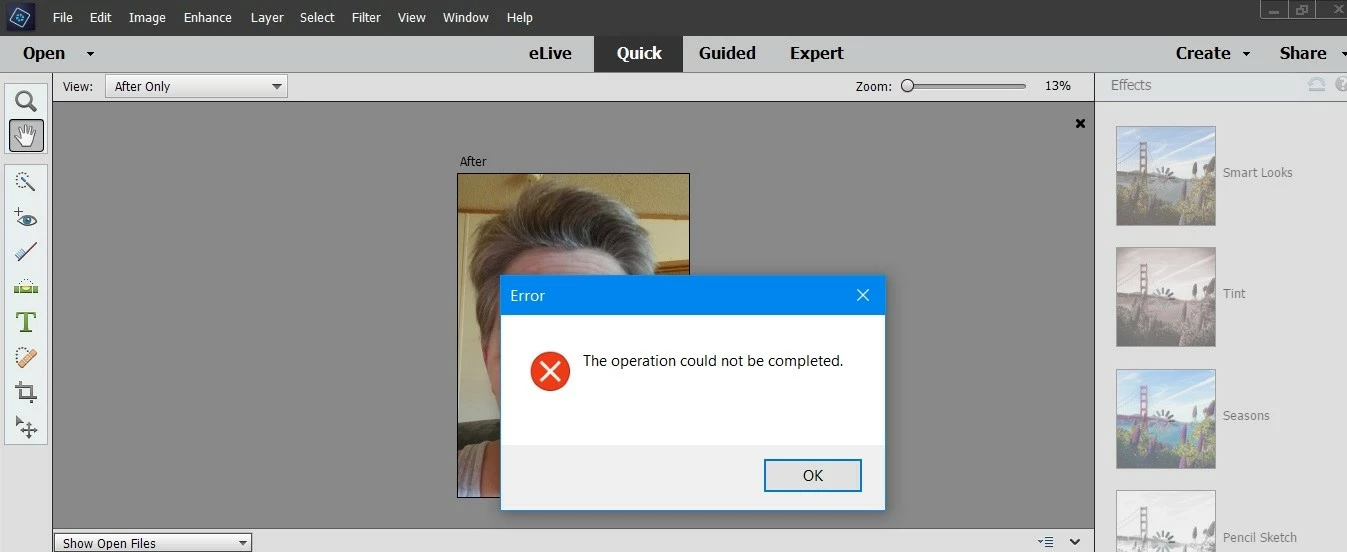Close the open photo with black X
The image size is (1347, 552).
click(x=1080, y=123)
